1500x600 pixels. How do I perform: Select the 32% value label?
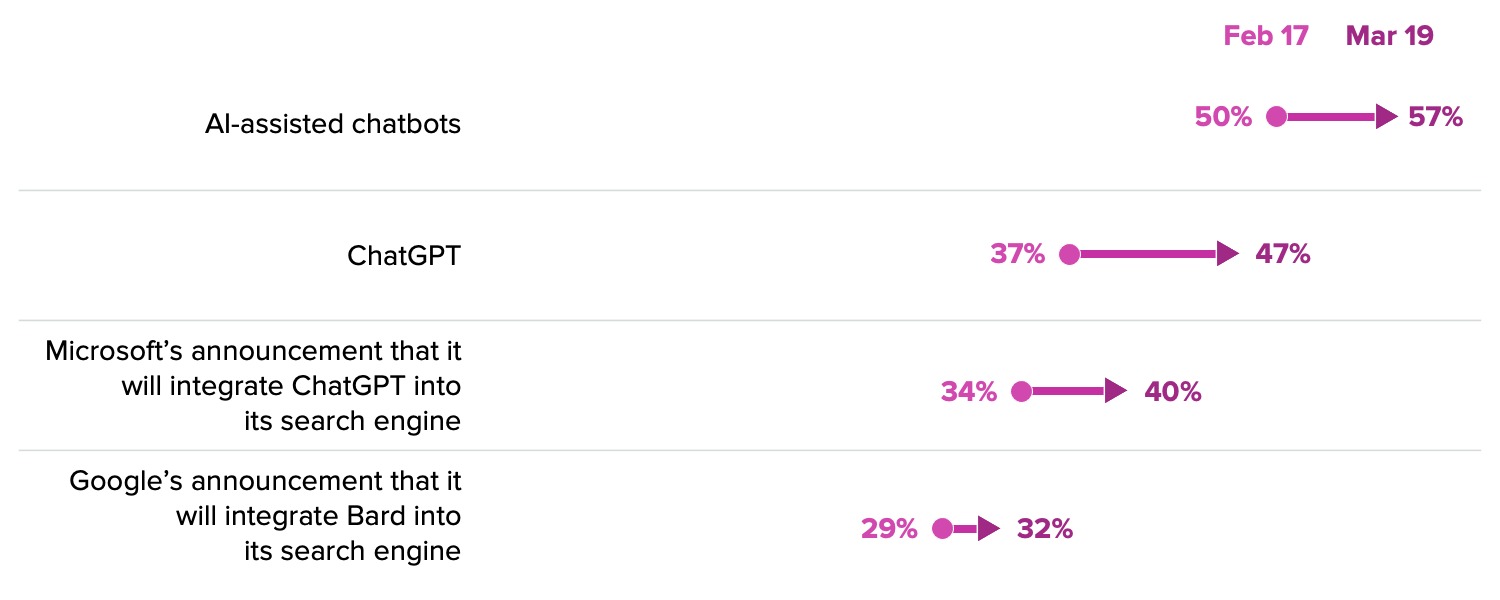pyautogui.click(x=1045, y=529)
